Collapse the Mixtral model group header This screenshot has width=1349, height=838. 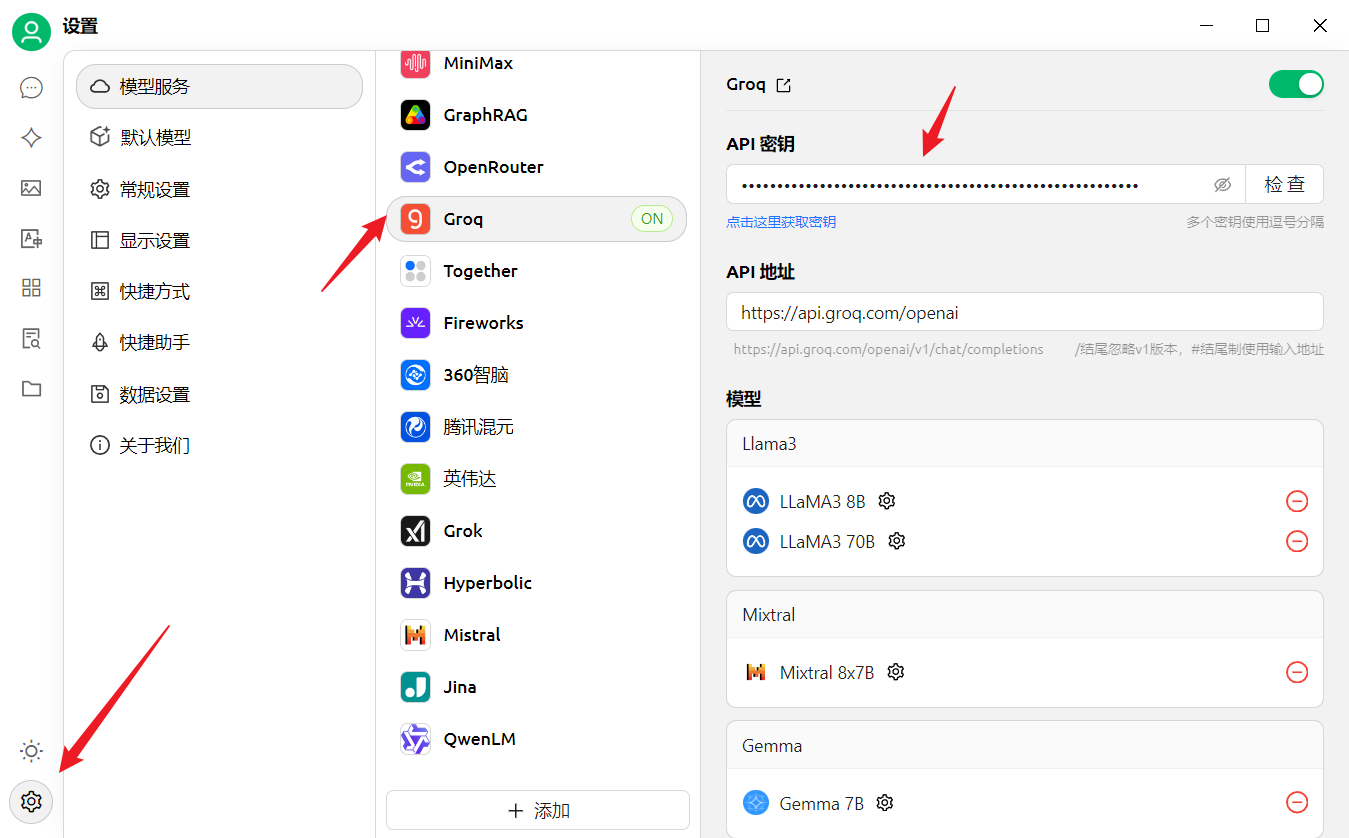[x=1025, y=615]
